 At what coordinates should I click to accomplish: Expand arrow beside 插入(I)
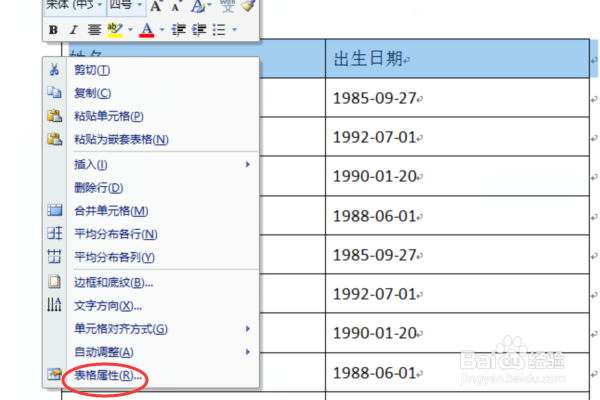pos(248,164)
